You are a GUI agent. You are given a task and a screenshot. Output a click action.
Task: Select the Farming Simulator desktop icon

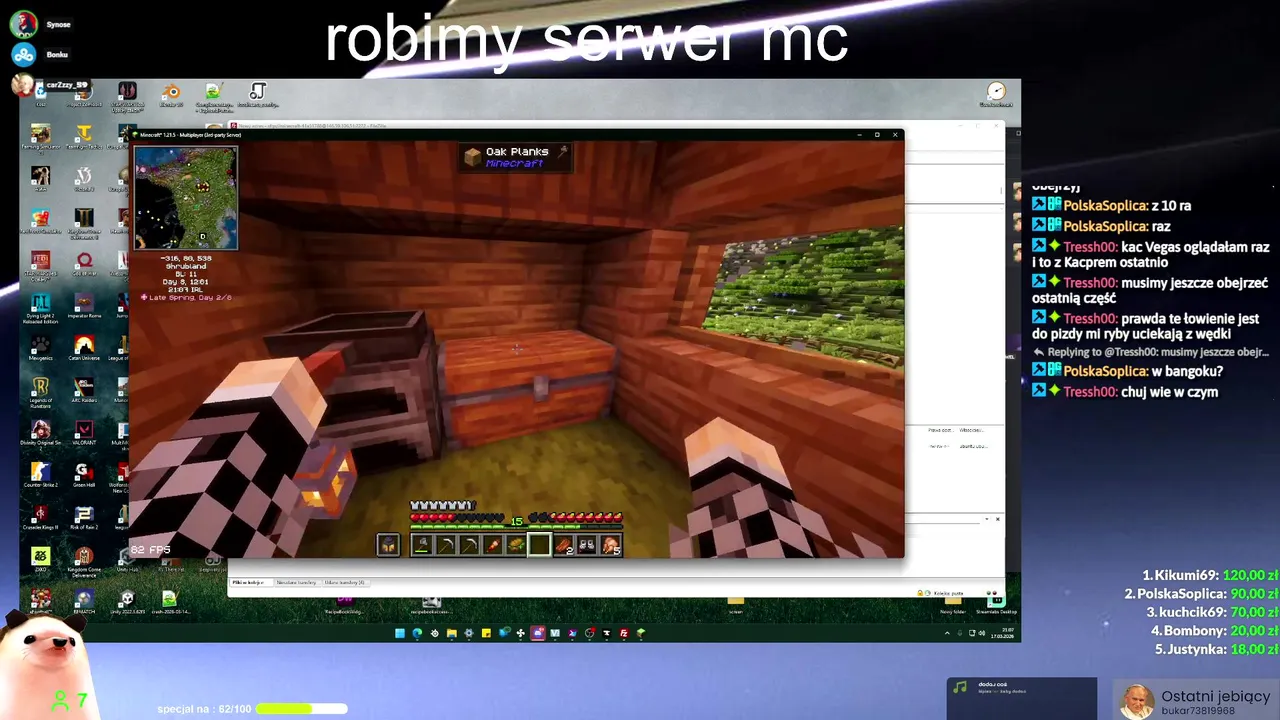pos(41,137)
